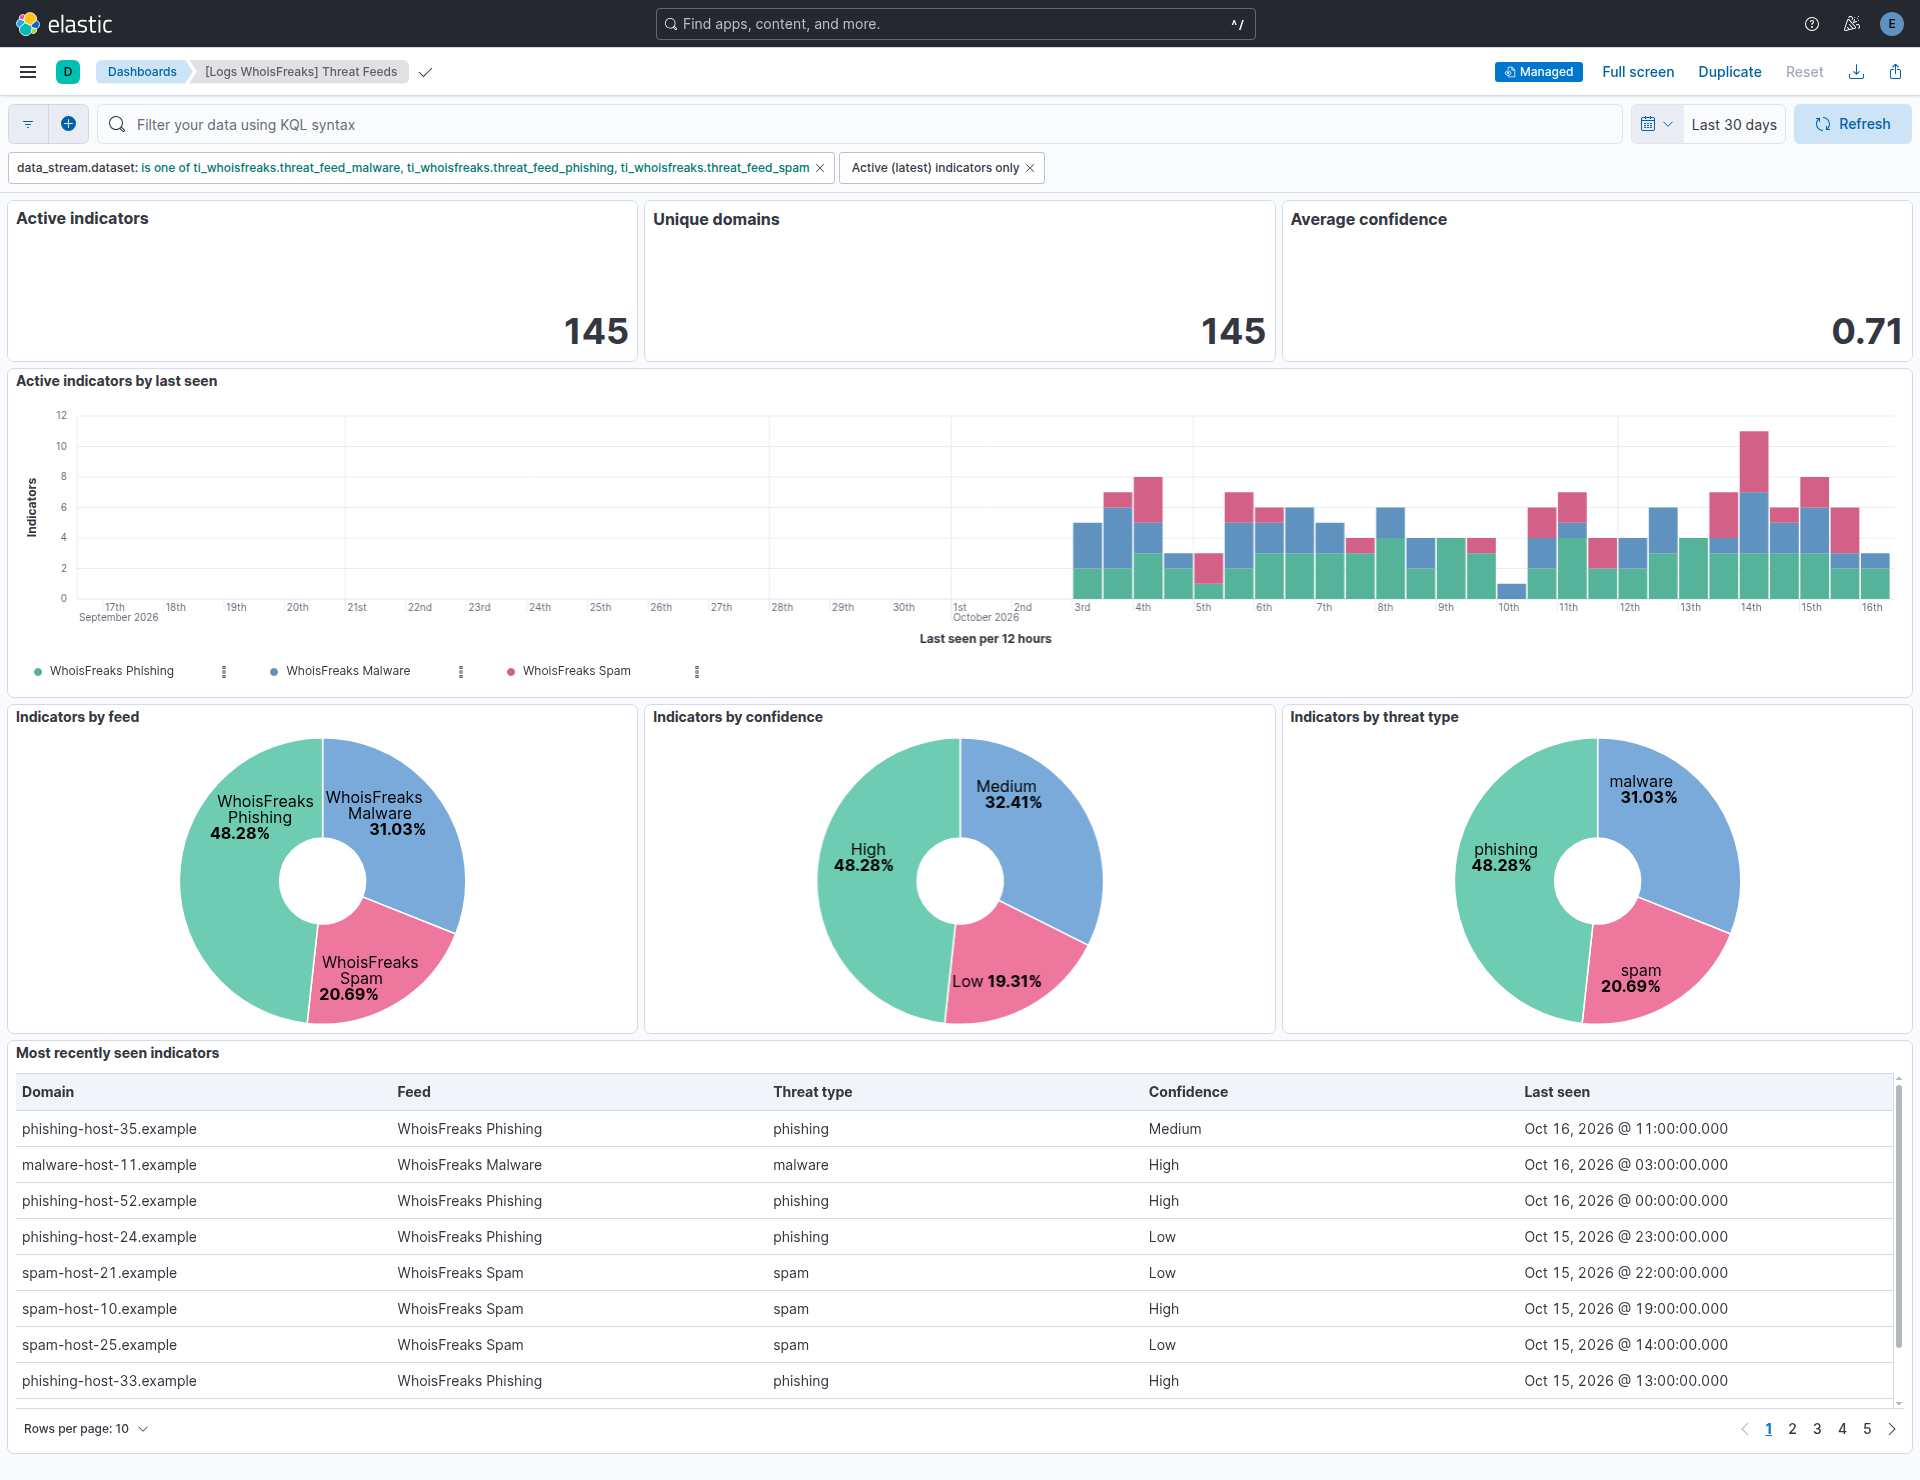Open the Dashboards breadcrumb
The image size is (1920, 1480).
[142, 72]
